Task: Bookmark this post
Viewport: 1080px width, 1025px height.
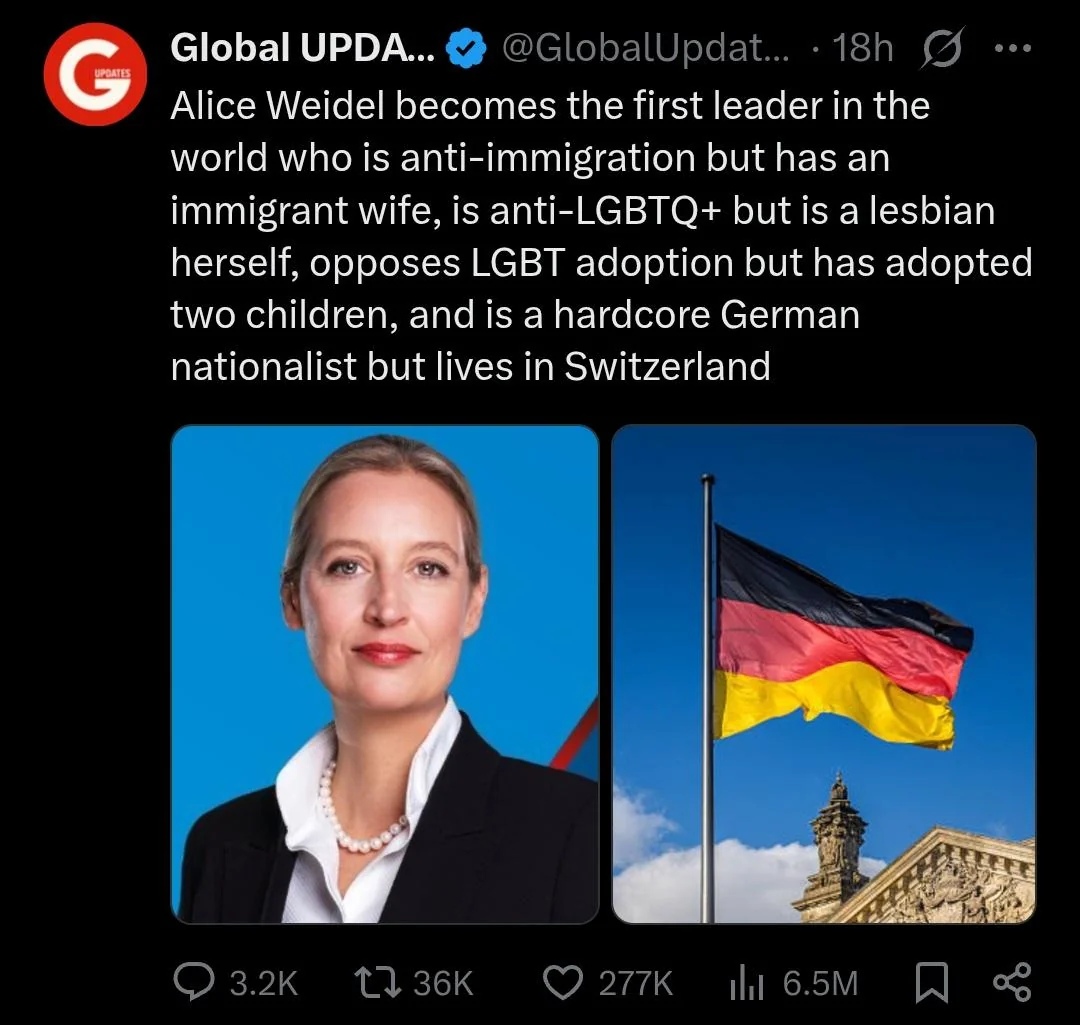Action: coord(931,983)
